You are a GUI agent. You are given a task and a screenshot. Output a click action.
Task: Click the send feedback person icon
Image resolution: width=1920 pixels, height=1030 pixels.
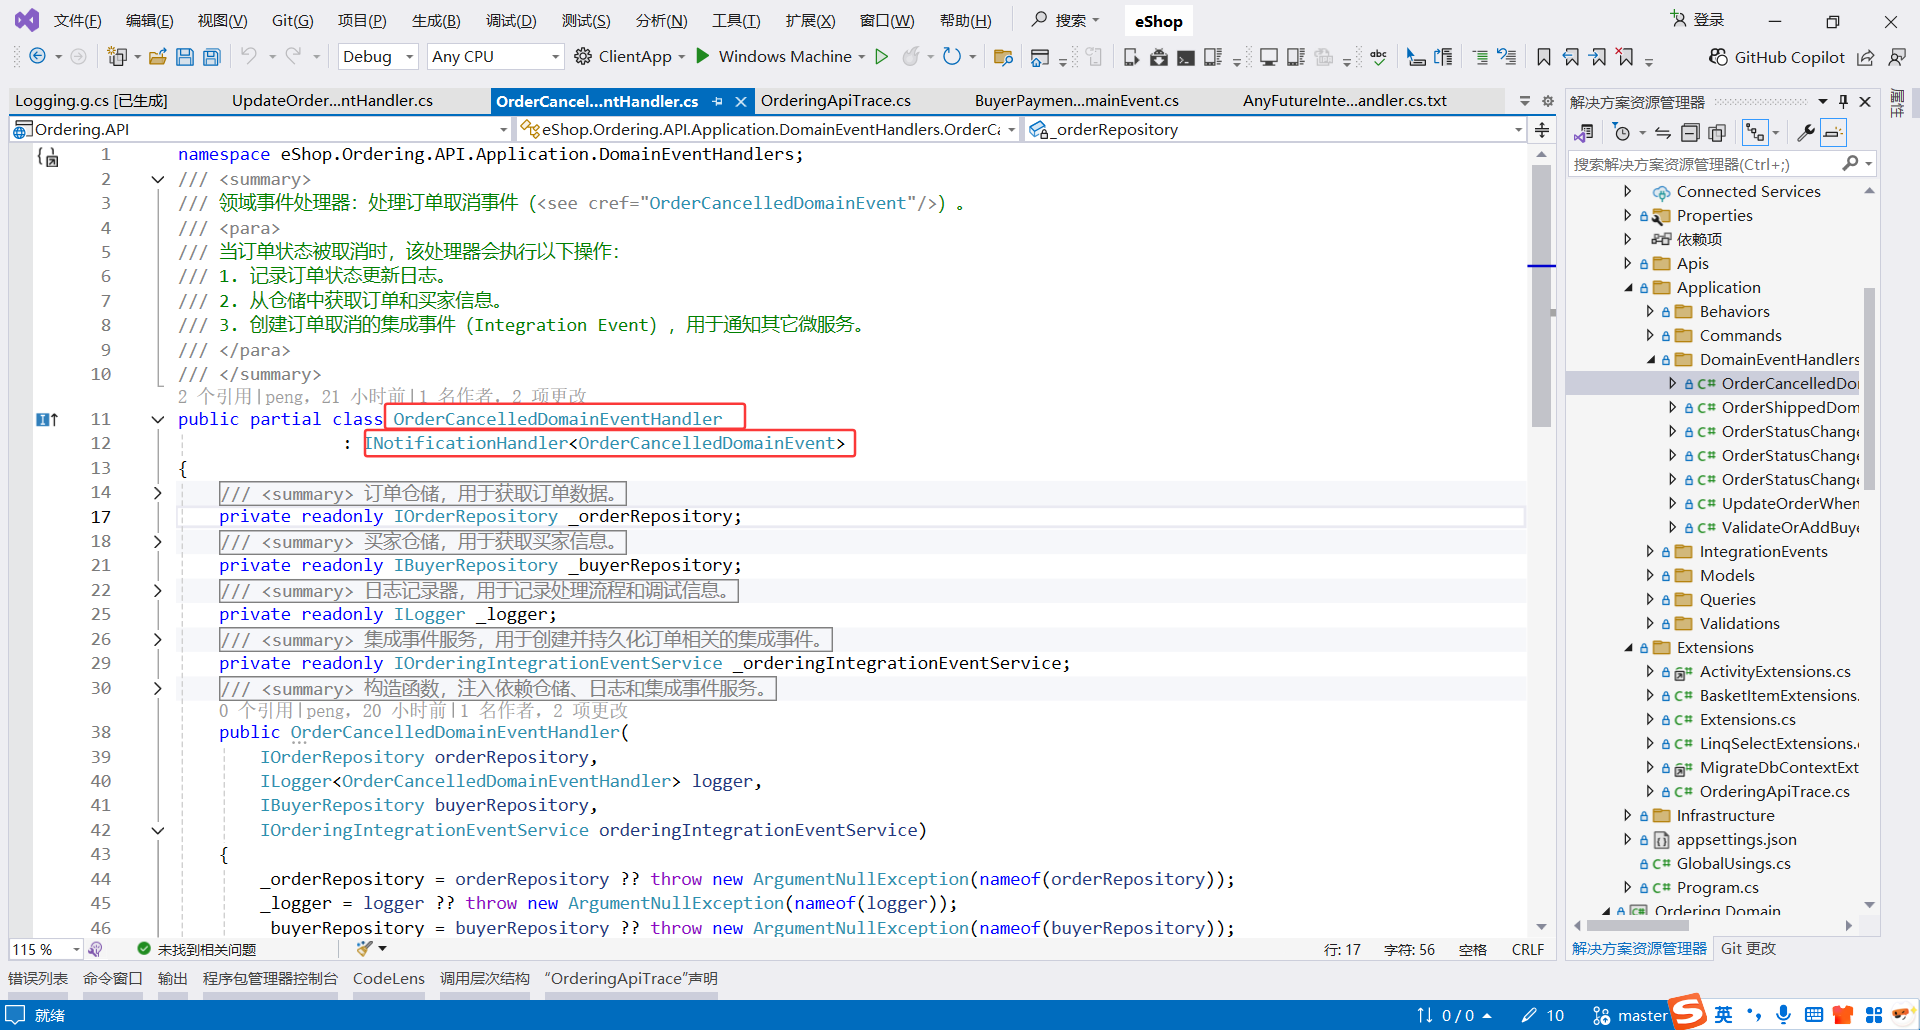(1896, 57)
